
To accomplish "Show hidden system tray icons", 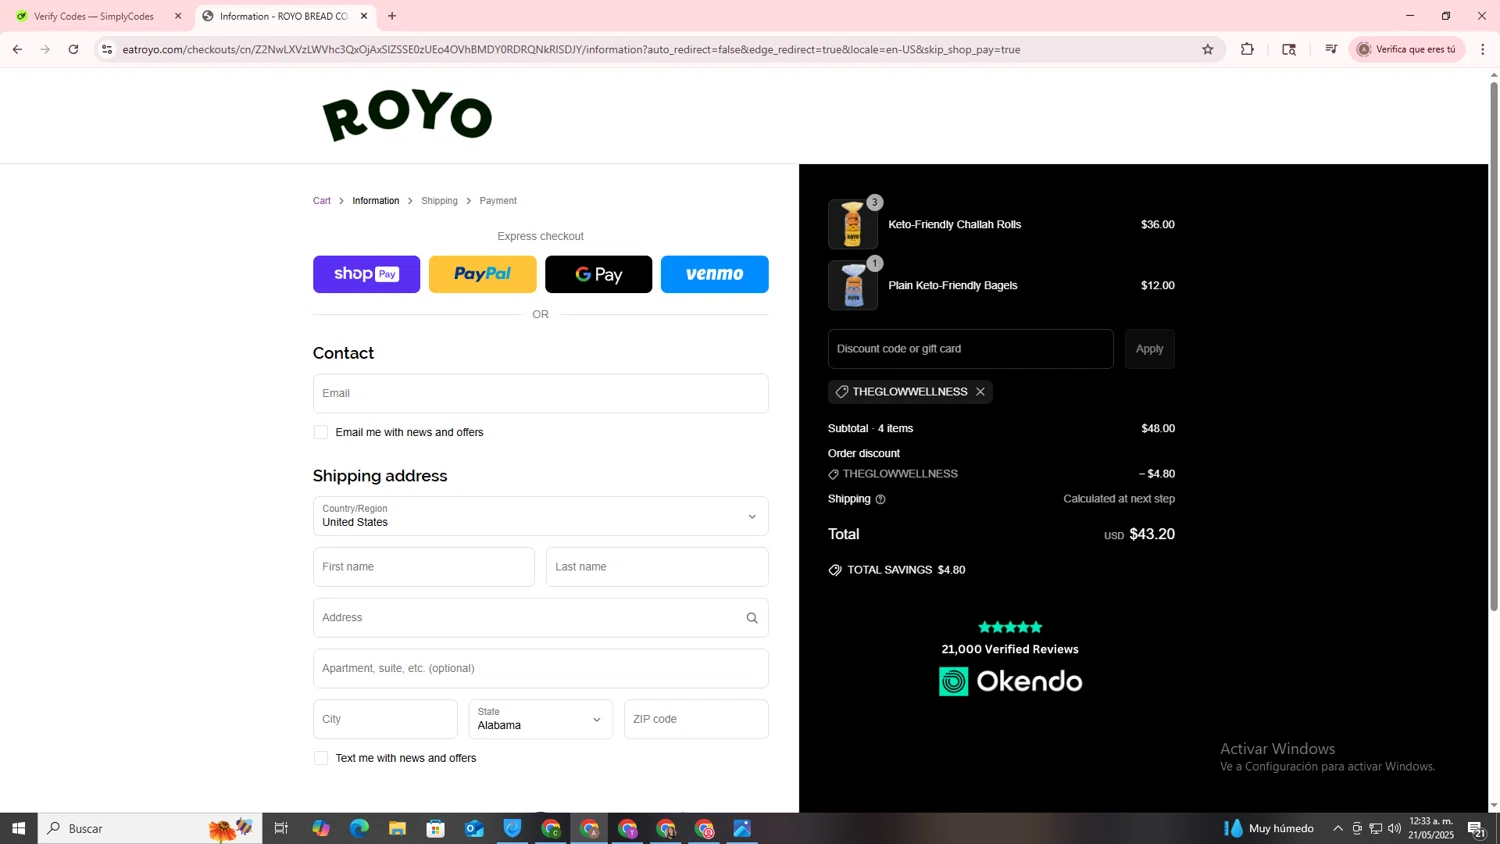I will pos(1338,828).
